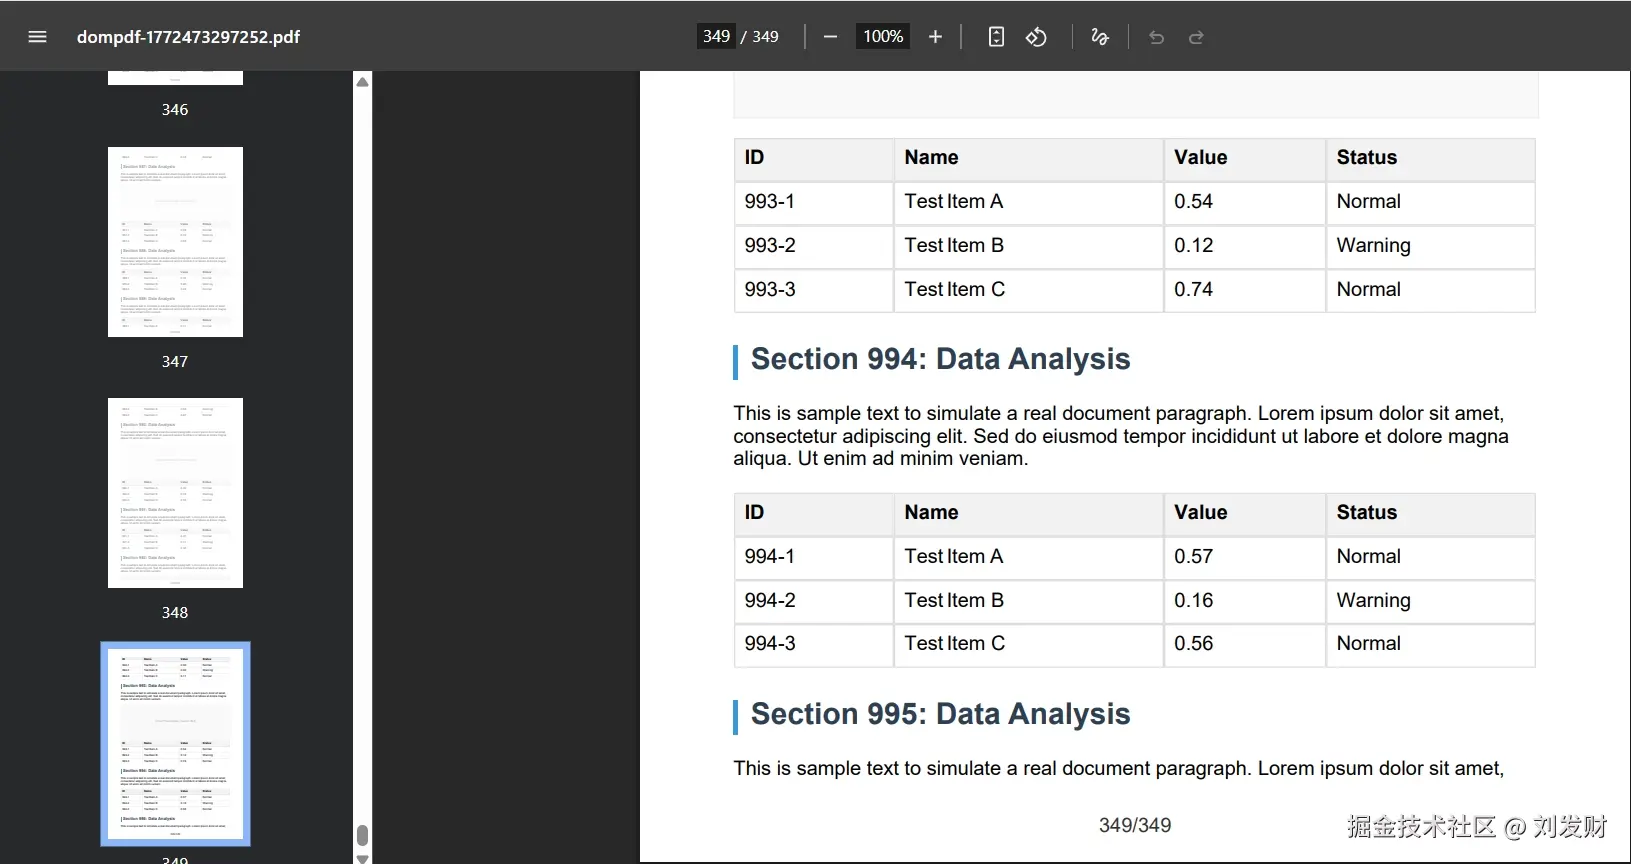Screen dimensions: 1631x864
Task: Open page 347 thumbnail
Action: click(x=175, y=242)
